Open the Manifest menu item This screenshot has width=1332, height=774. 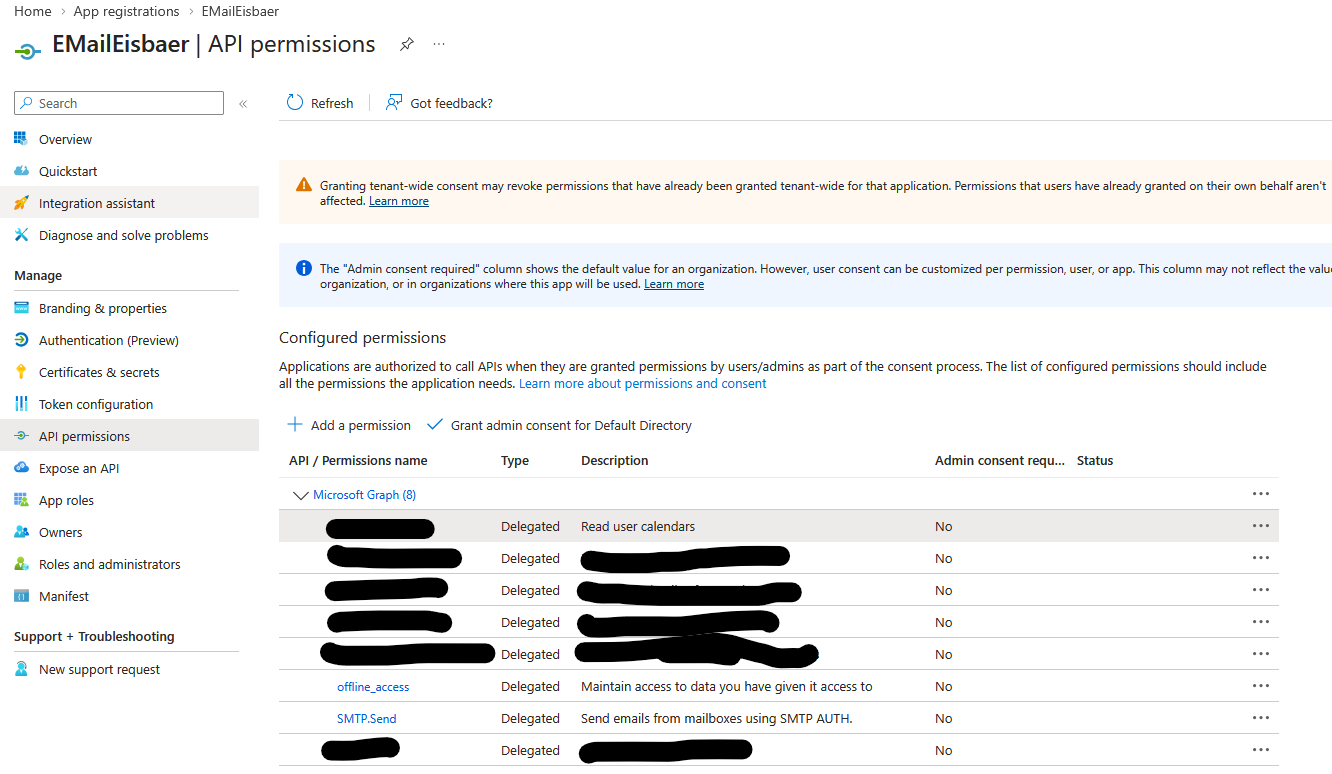coord(129,596)
